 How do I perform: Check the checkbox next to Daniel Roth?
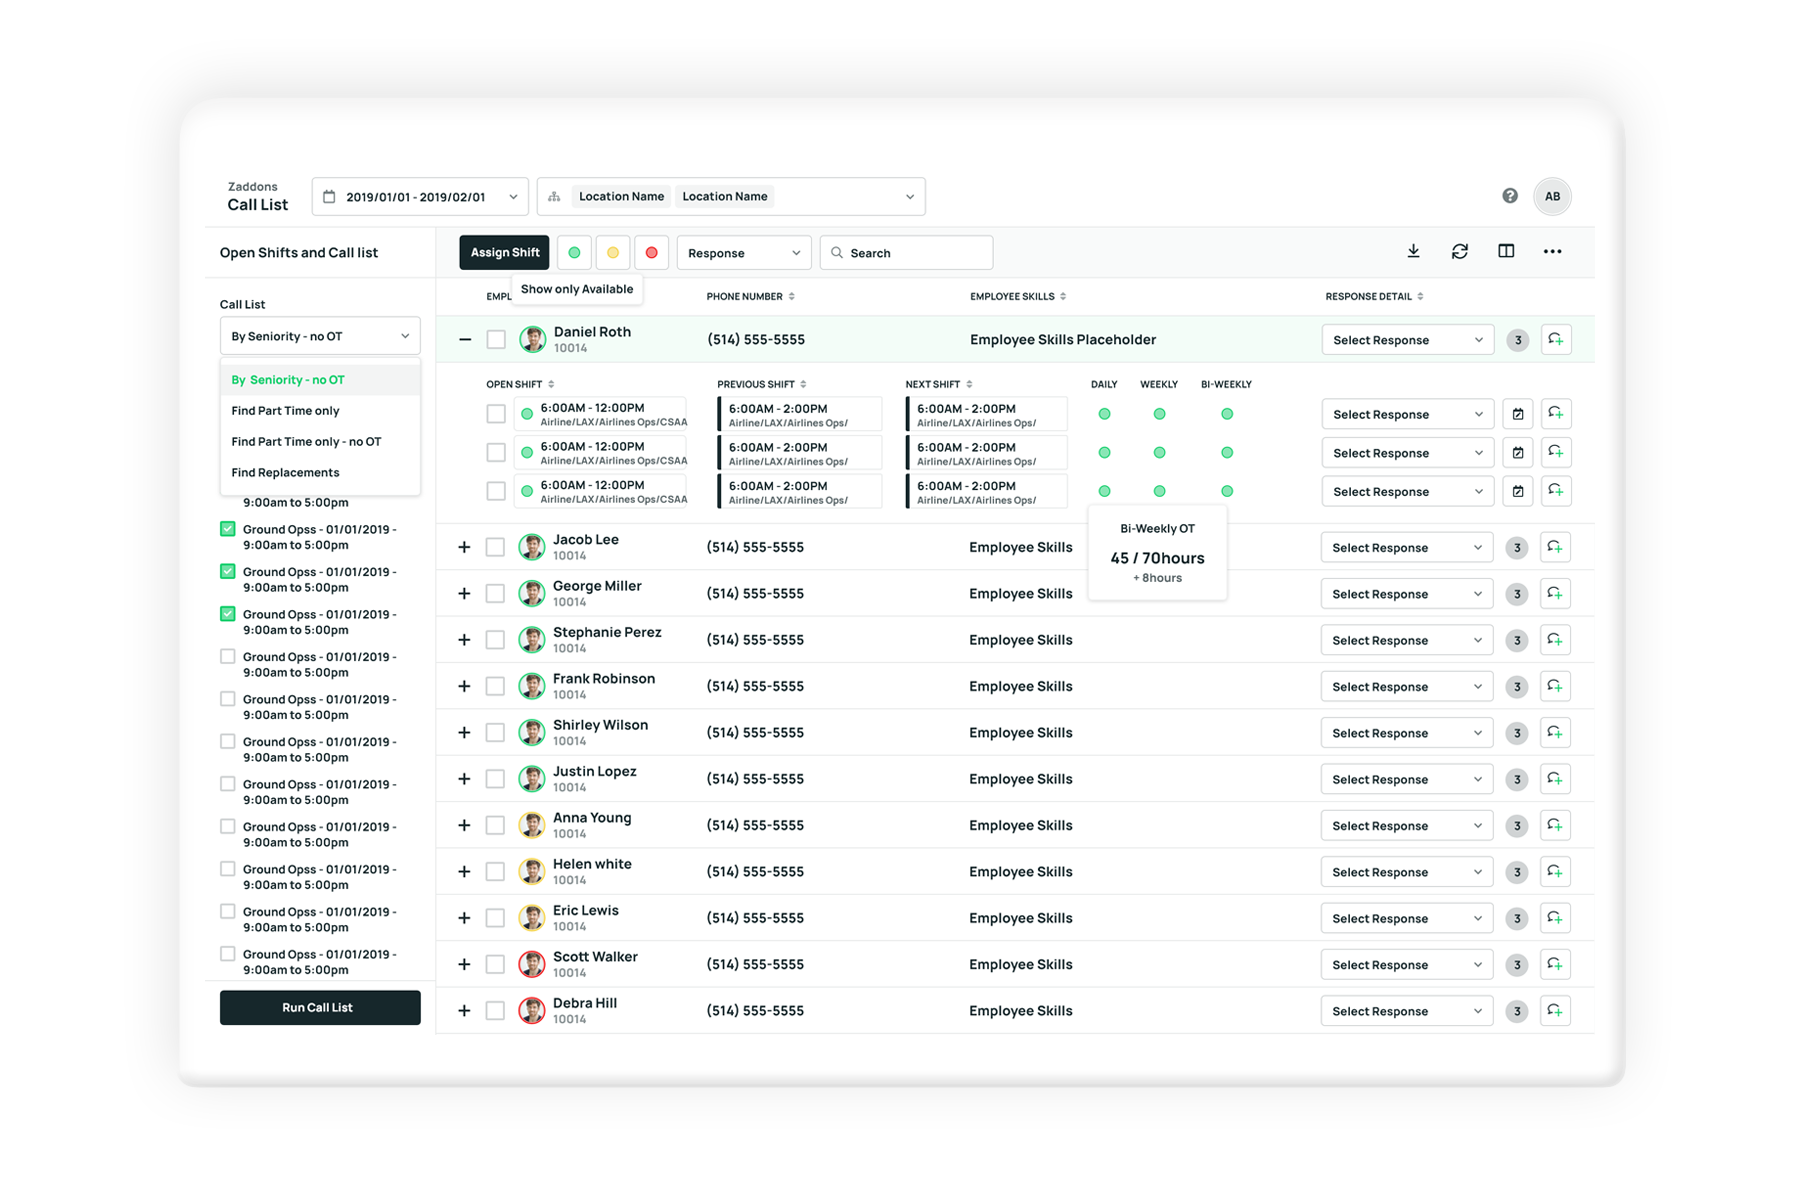tap(496, 340)
